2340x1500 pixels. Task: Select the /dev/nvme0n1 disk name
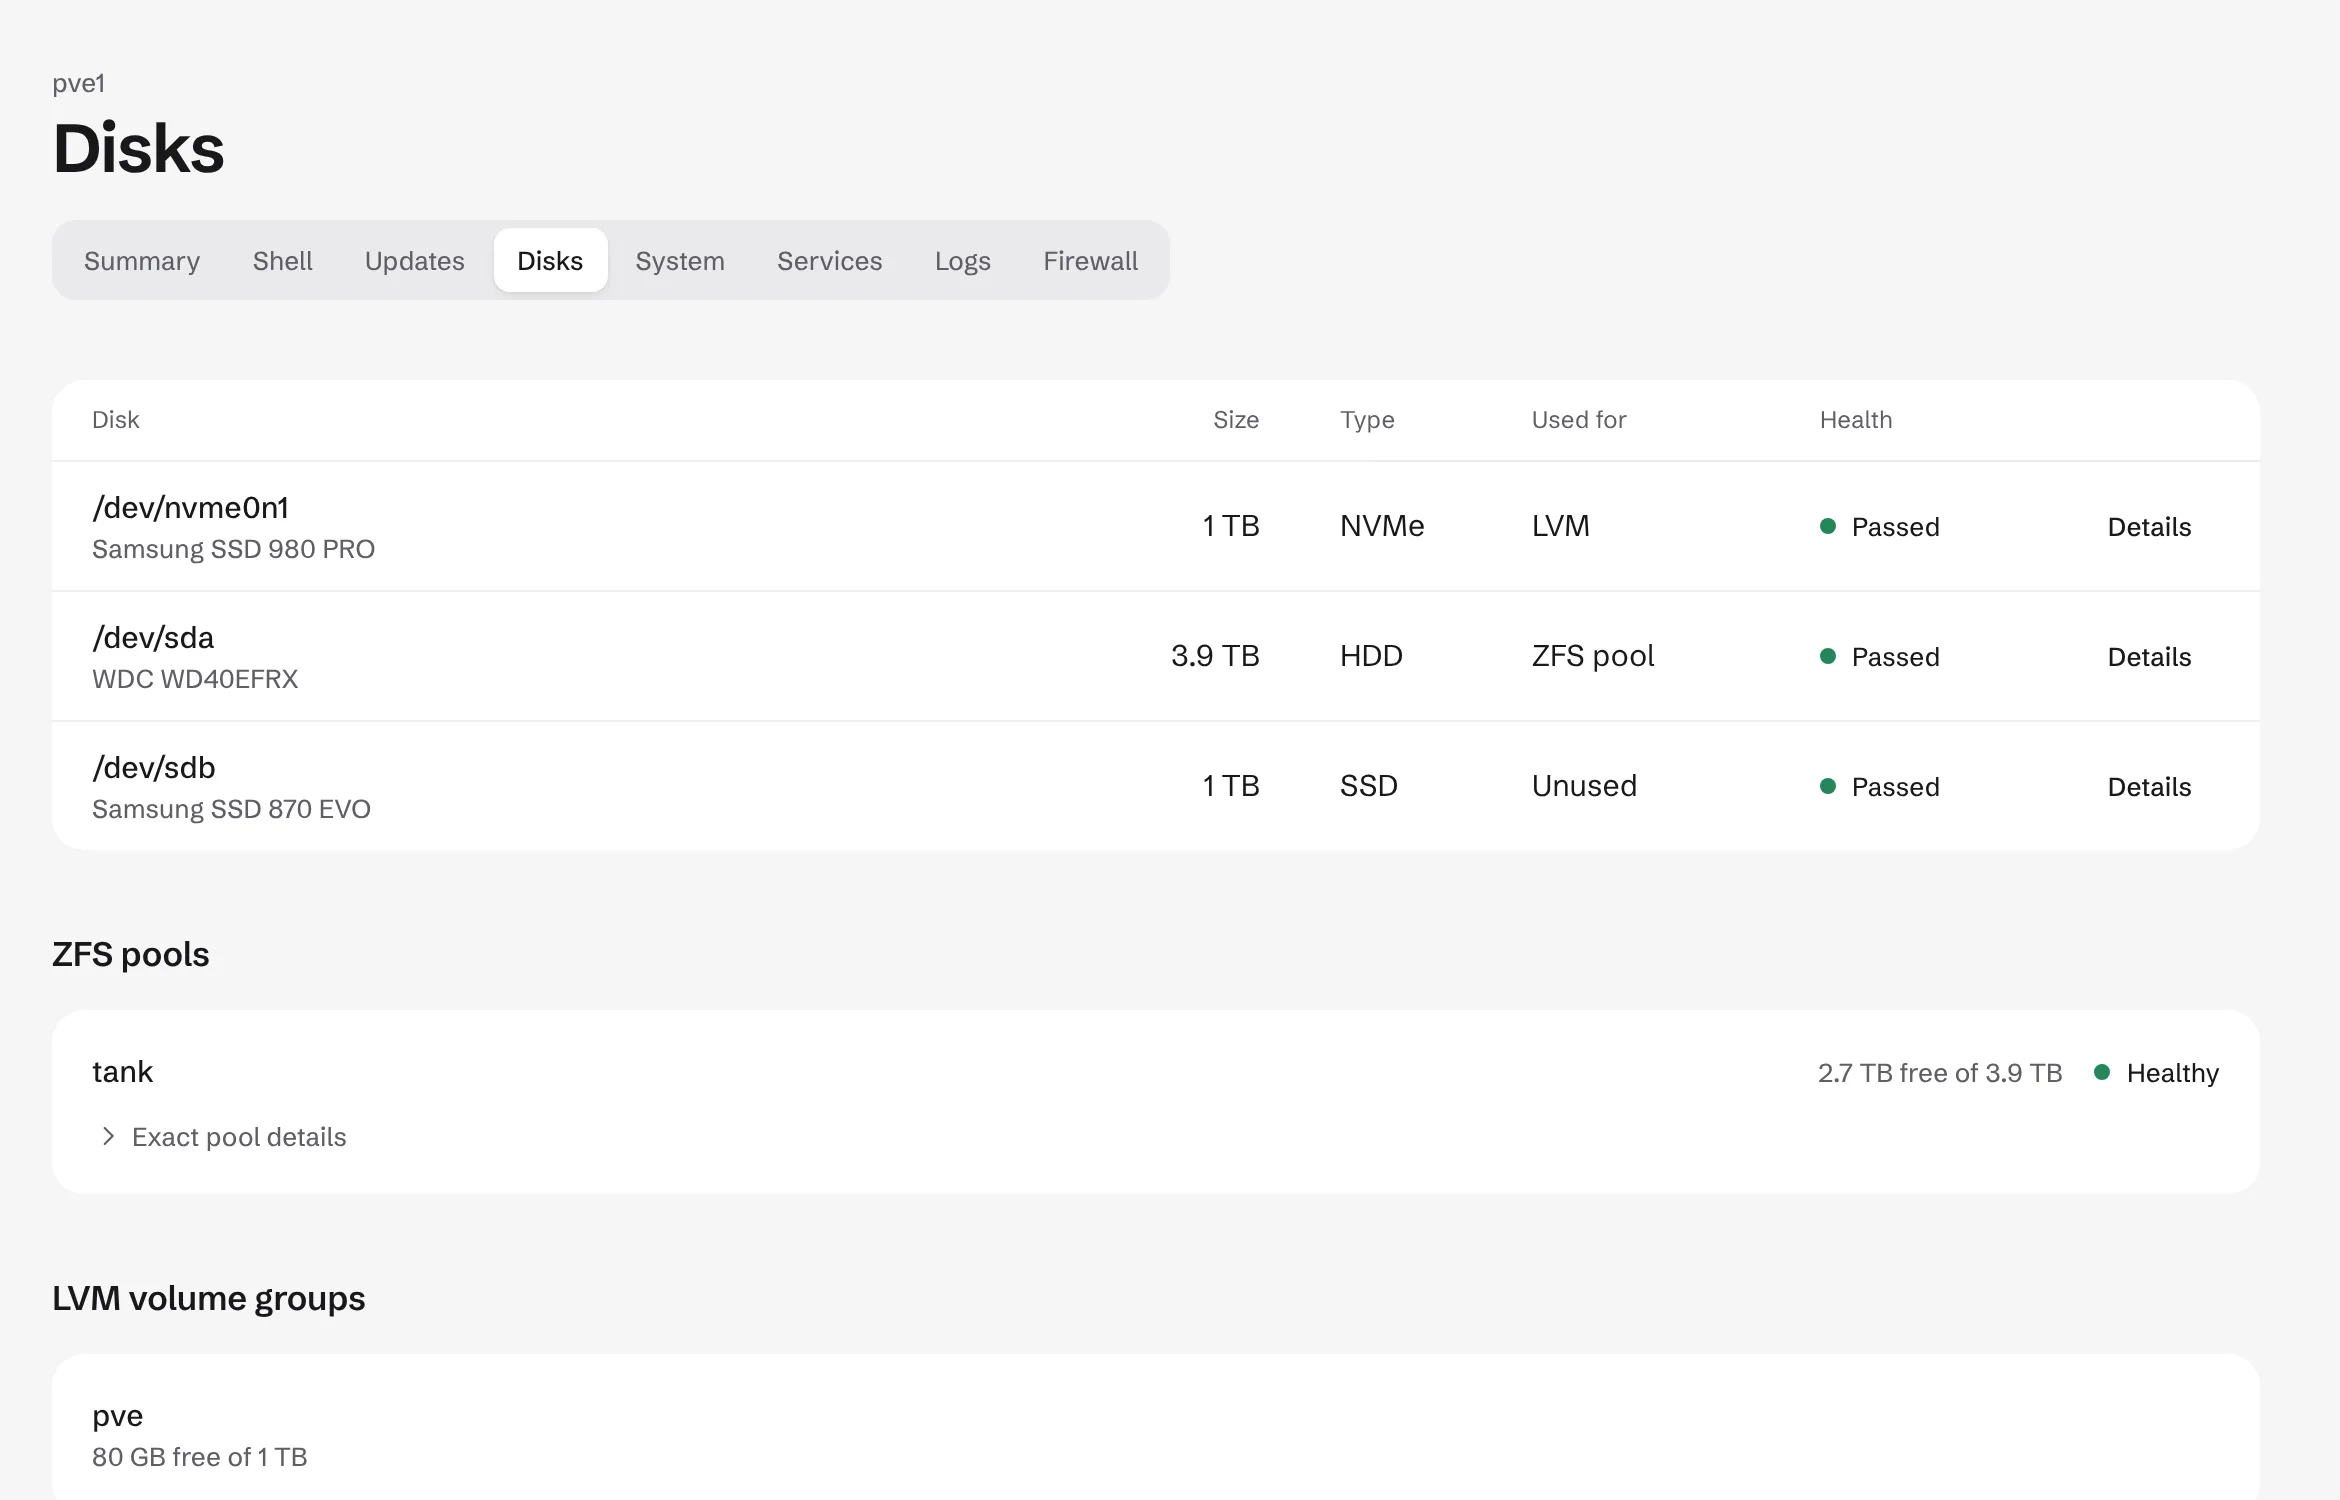click(x=191, y=508)
